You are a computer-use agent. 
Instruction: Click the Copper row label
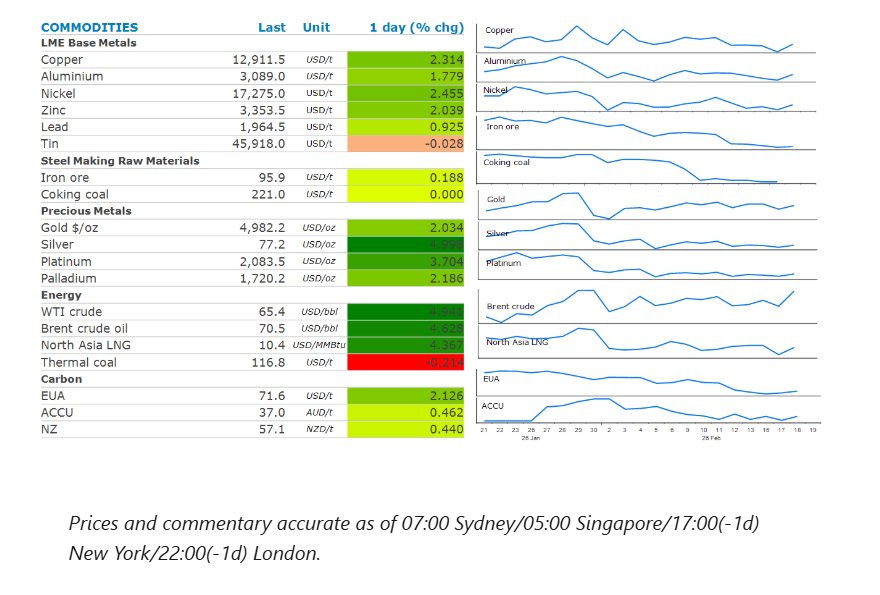tap(62, 60)
